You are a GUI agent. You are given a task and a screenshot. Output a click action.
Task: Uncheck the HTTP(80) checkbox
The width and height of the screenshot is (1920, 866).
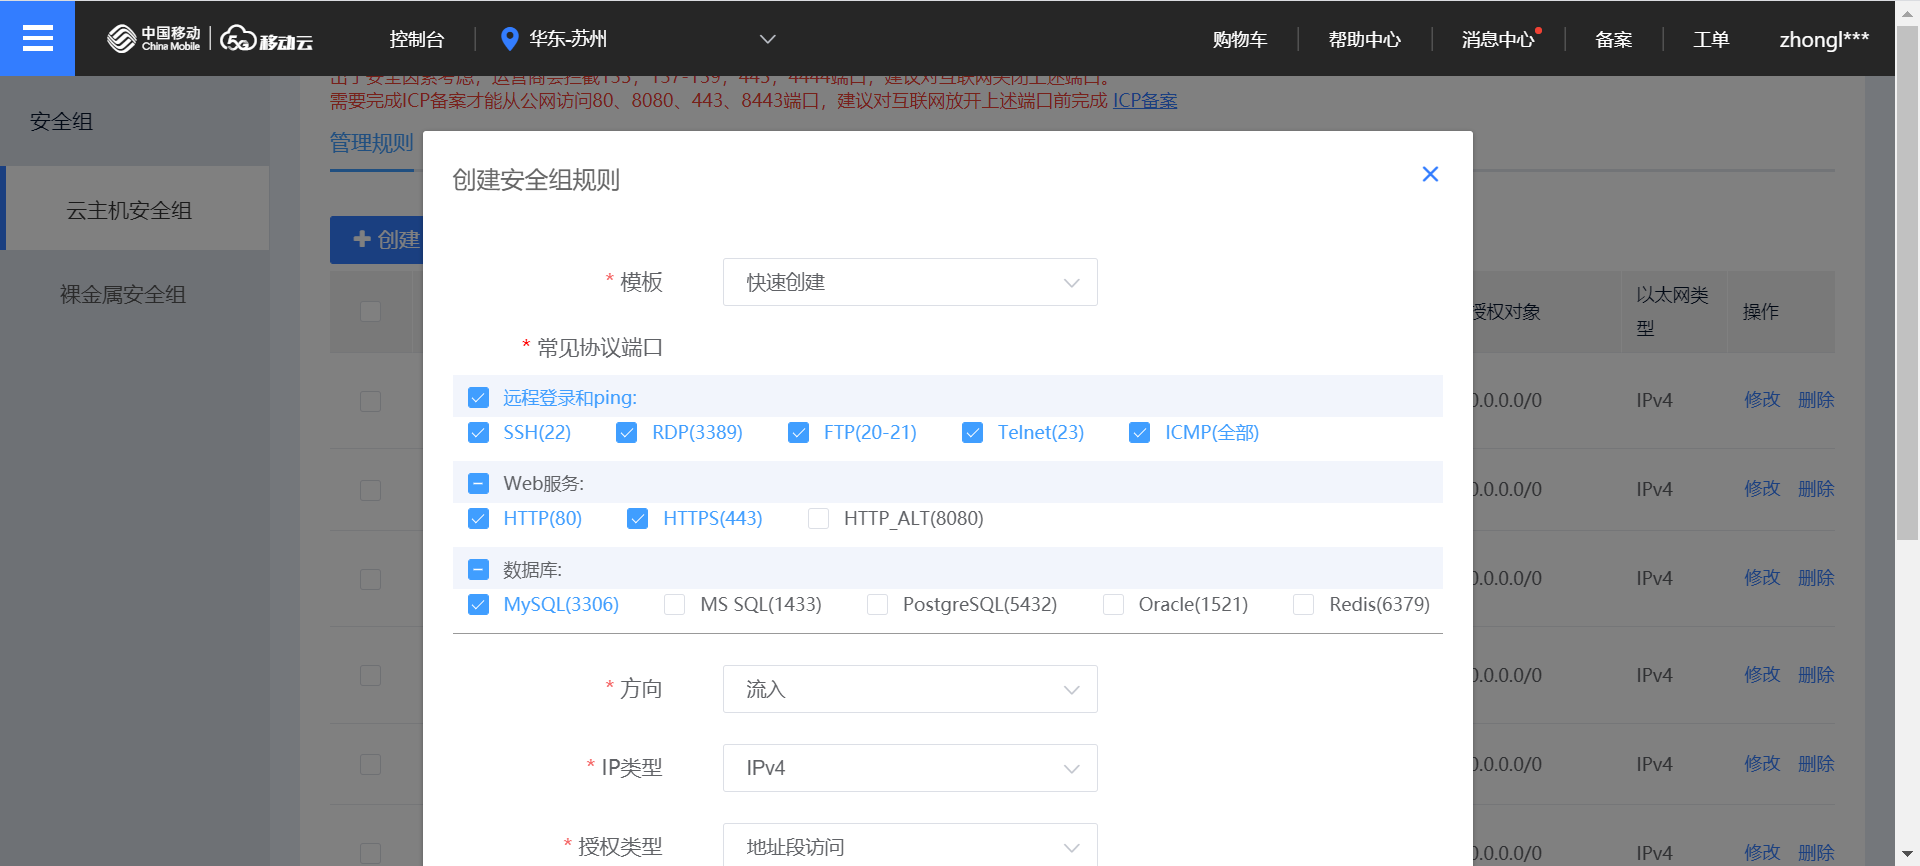[479, 518]
